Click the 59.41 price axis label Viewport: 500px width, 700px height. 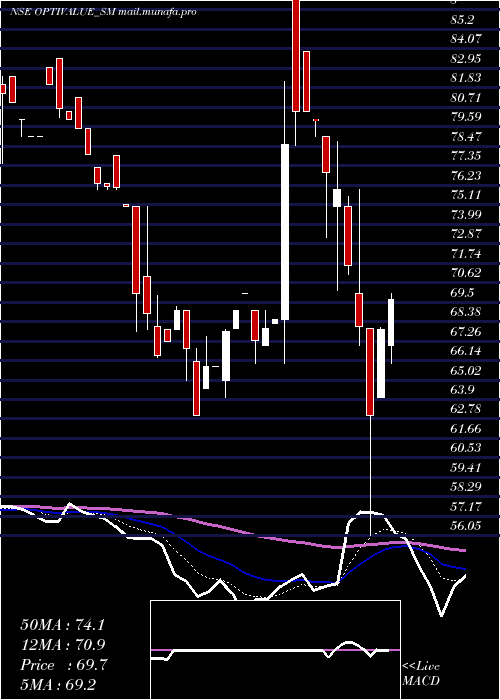pos(467,467)
